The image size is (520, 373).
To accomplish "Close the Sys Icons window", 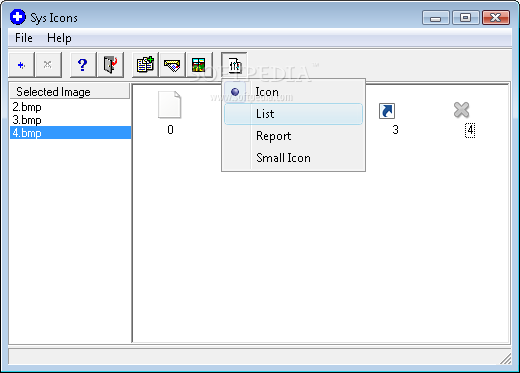I will coord(496,18).
